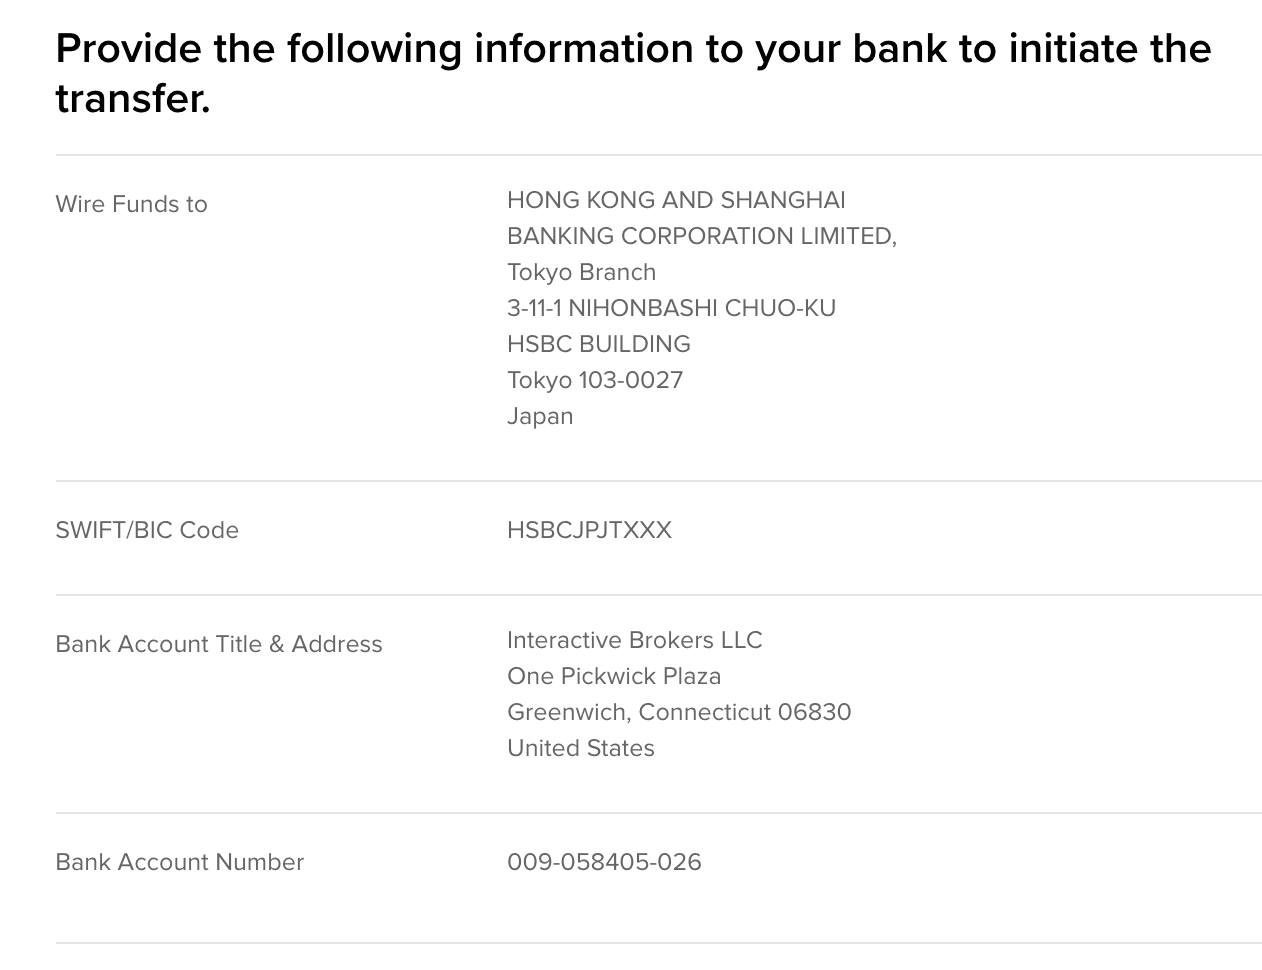The height and width of the screenshot is (970, 1262).
Task: Click the 'HONG KONG AND SHANGHAI' bank name line
Action: coord(676,200)
